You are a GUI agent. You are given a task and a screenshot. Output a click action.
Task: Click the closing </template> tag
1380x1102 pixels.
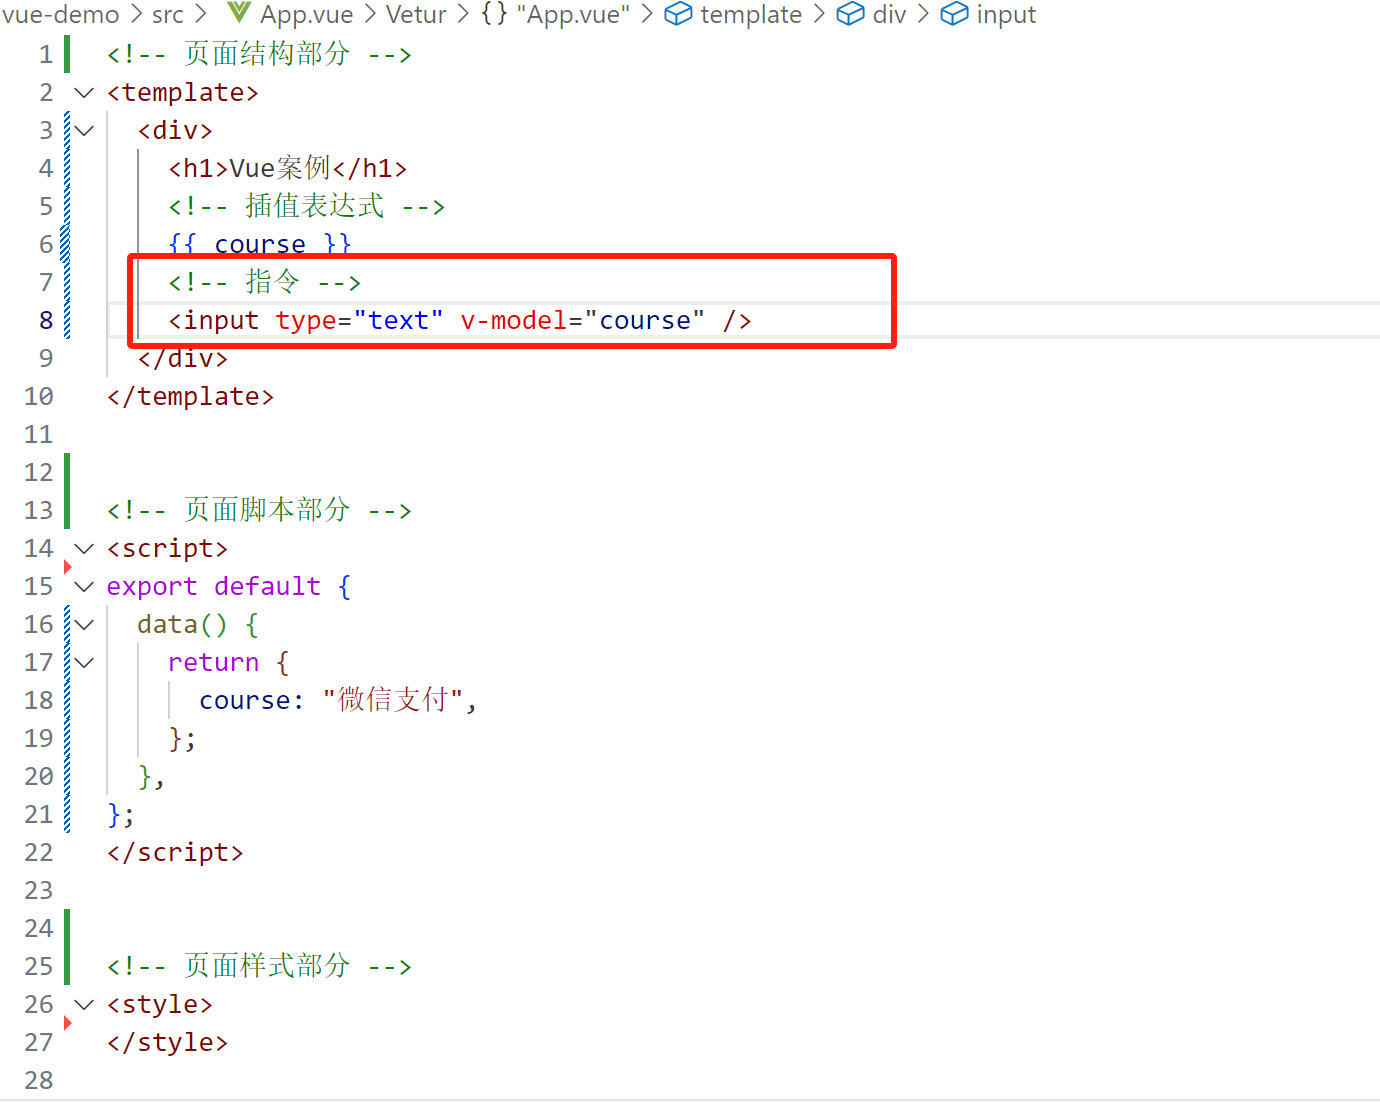pyautogui.click(x=190, y=396)
